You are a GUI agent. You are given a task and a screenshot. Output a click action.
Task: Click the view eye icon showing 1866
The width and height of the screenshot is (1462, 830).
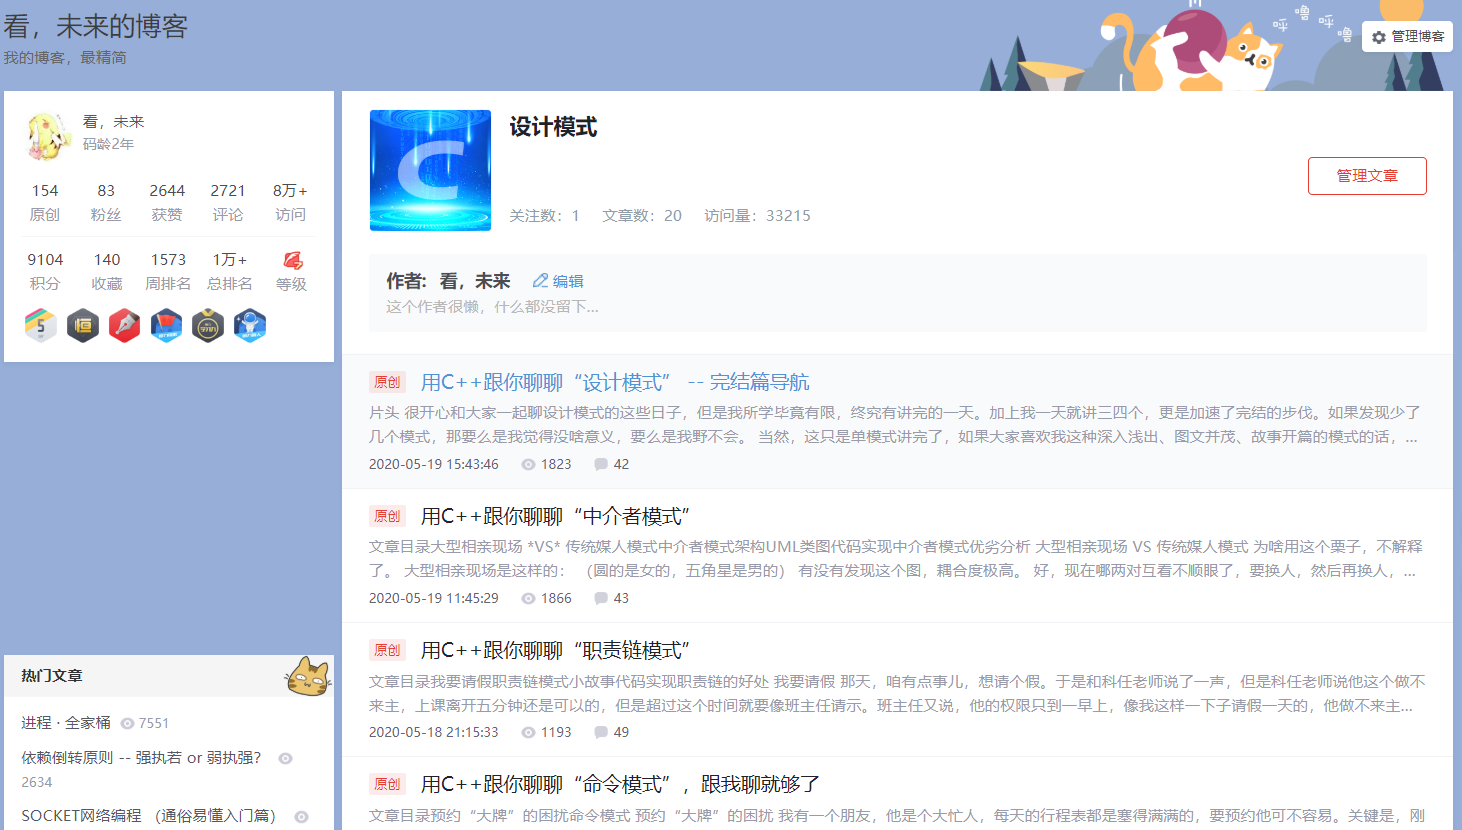point(528,598)
